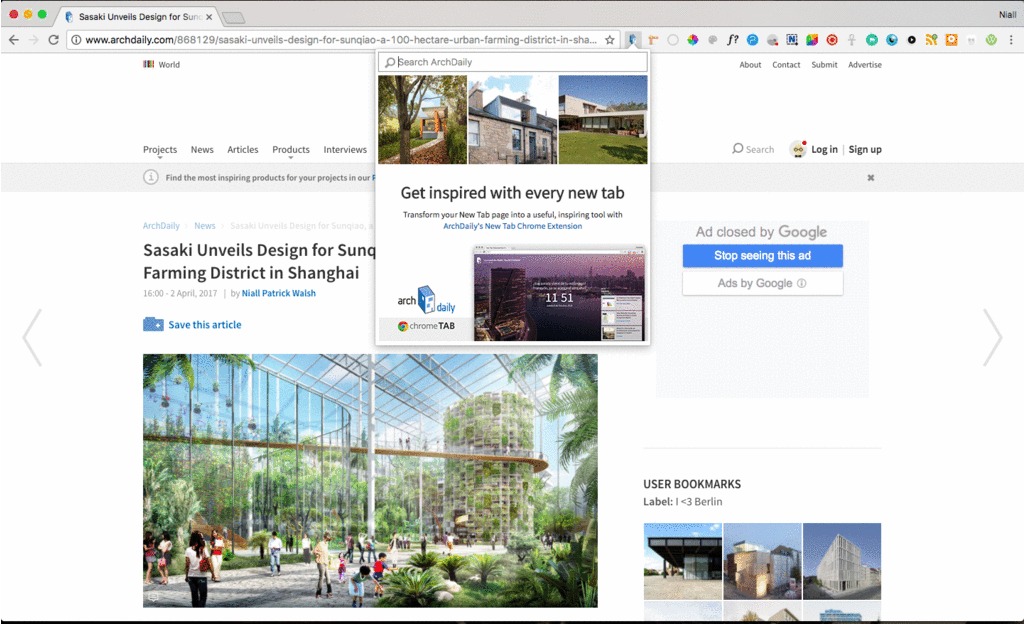Open the Interviews menu item
The height and width of the screenshot is (624, 1024).
(x=344, y=148)
